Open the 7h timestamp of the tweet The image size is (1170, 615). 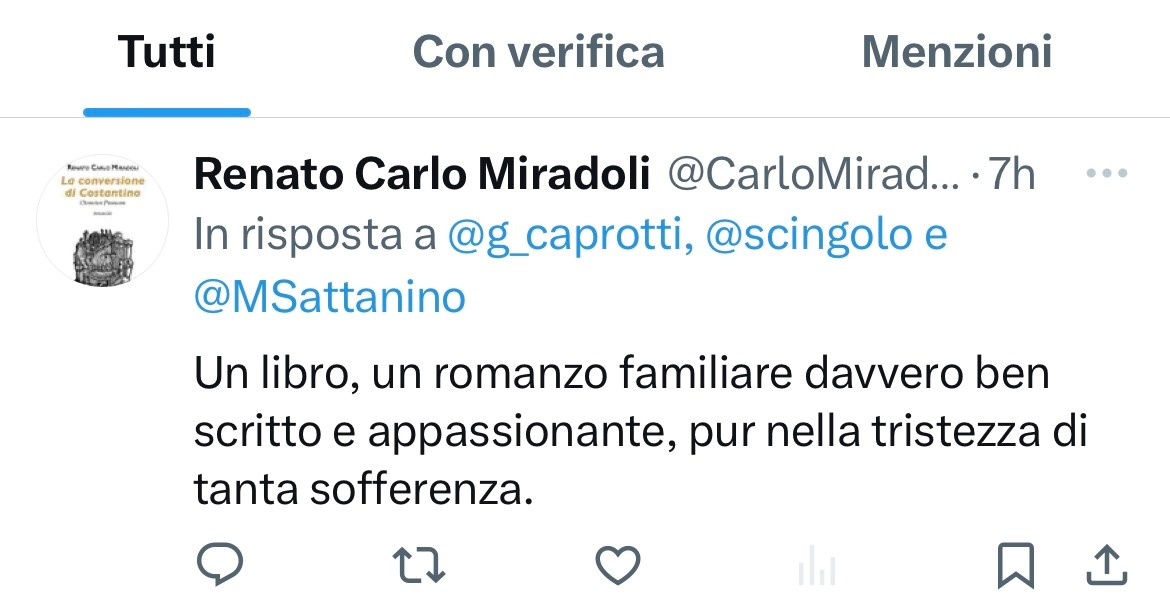tap(1011, 176)
